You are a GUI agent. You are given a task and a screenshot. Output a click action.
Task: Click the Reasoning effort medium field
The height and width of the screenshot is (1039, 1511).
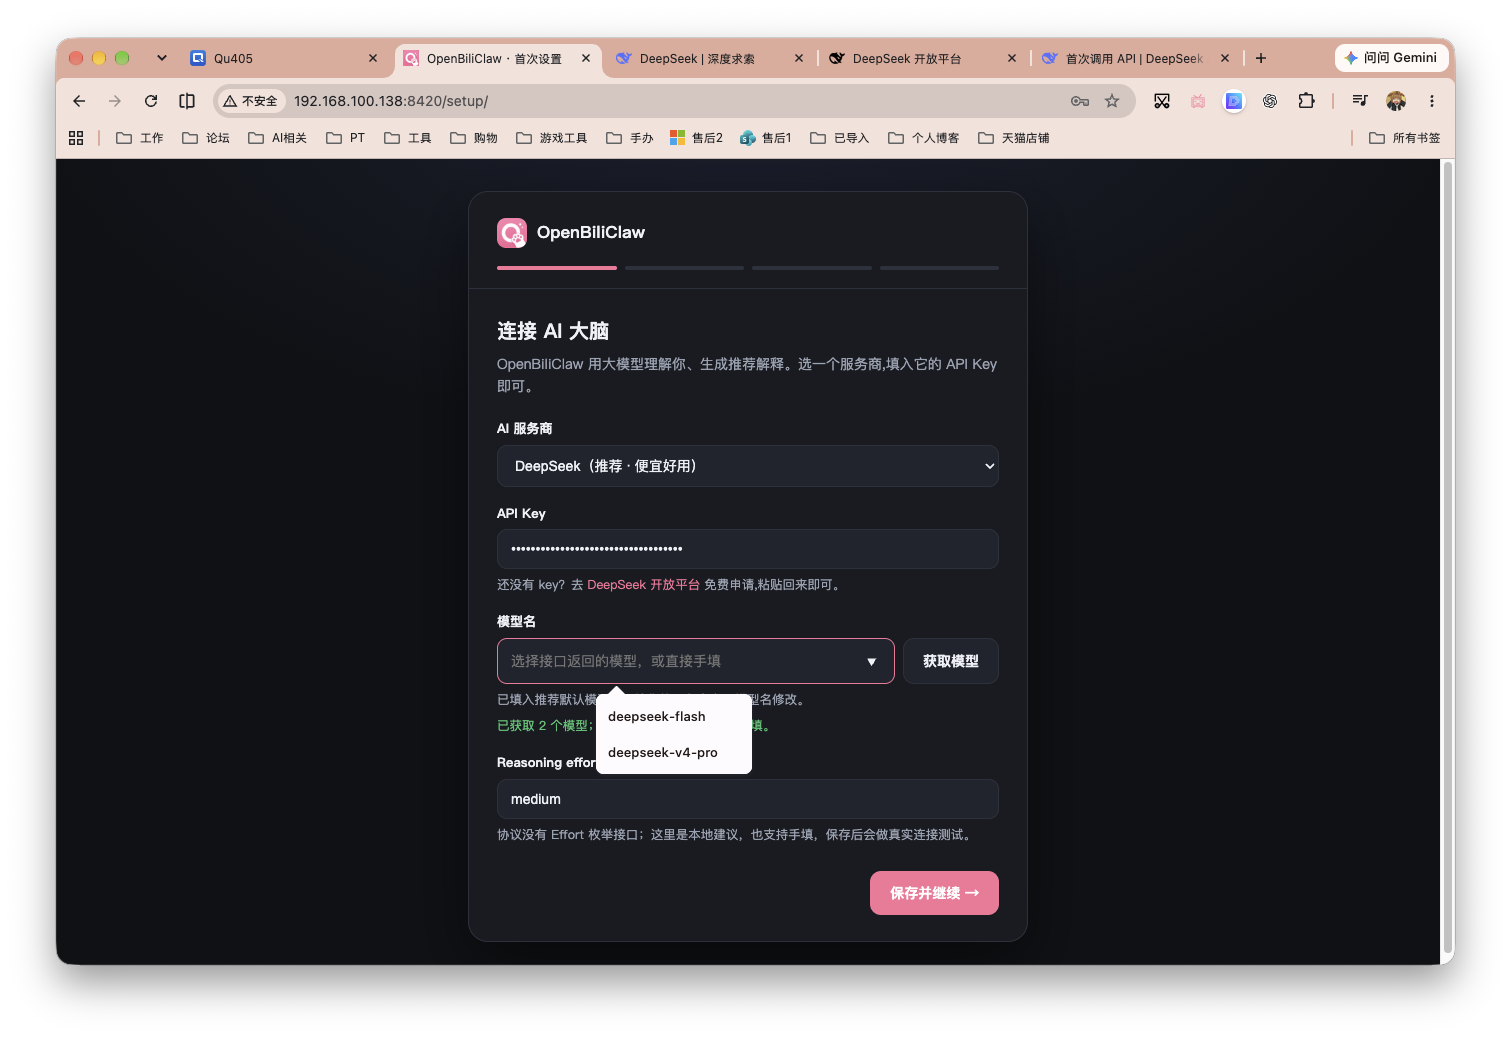coord(748,799)
